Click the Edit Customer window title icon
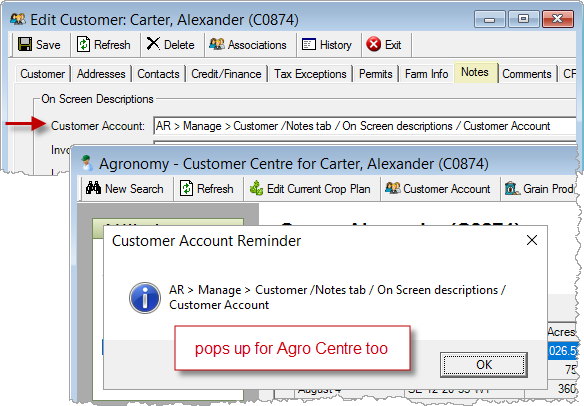Viewport: 584px width, 406px height. (x=18, y=19)
